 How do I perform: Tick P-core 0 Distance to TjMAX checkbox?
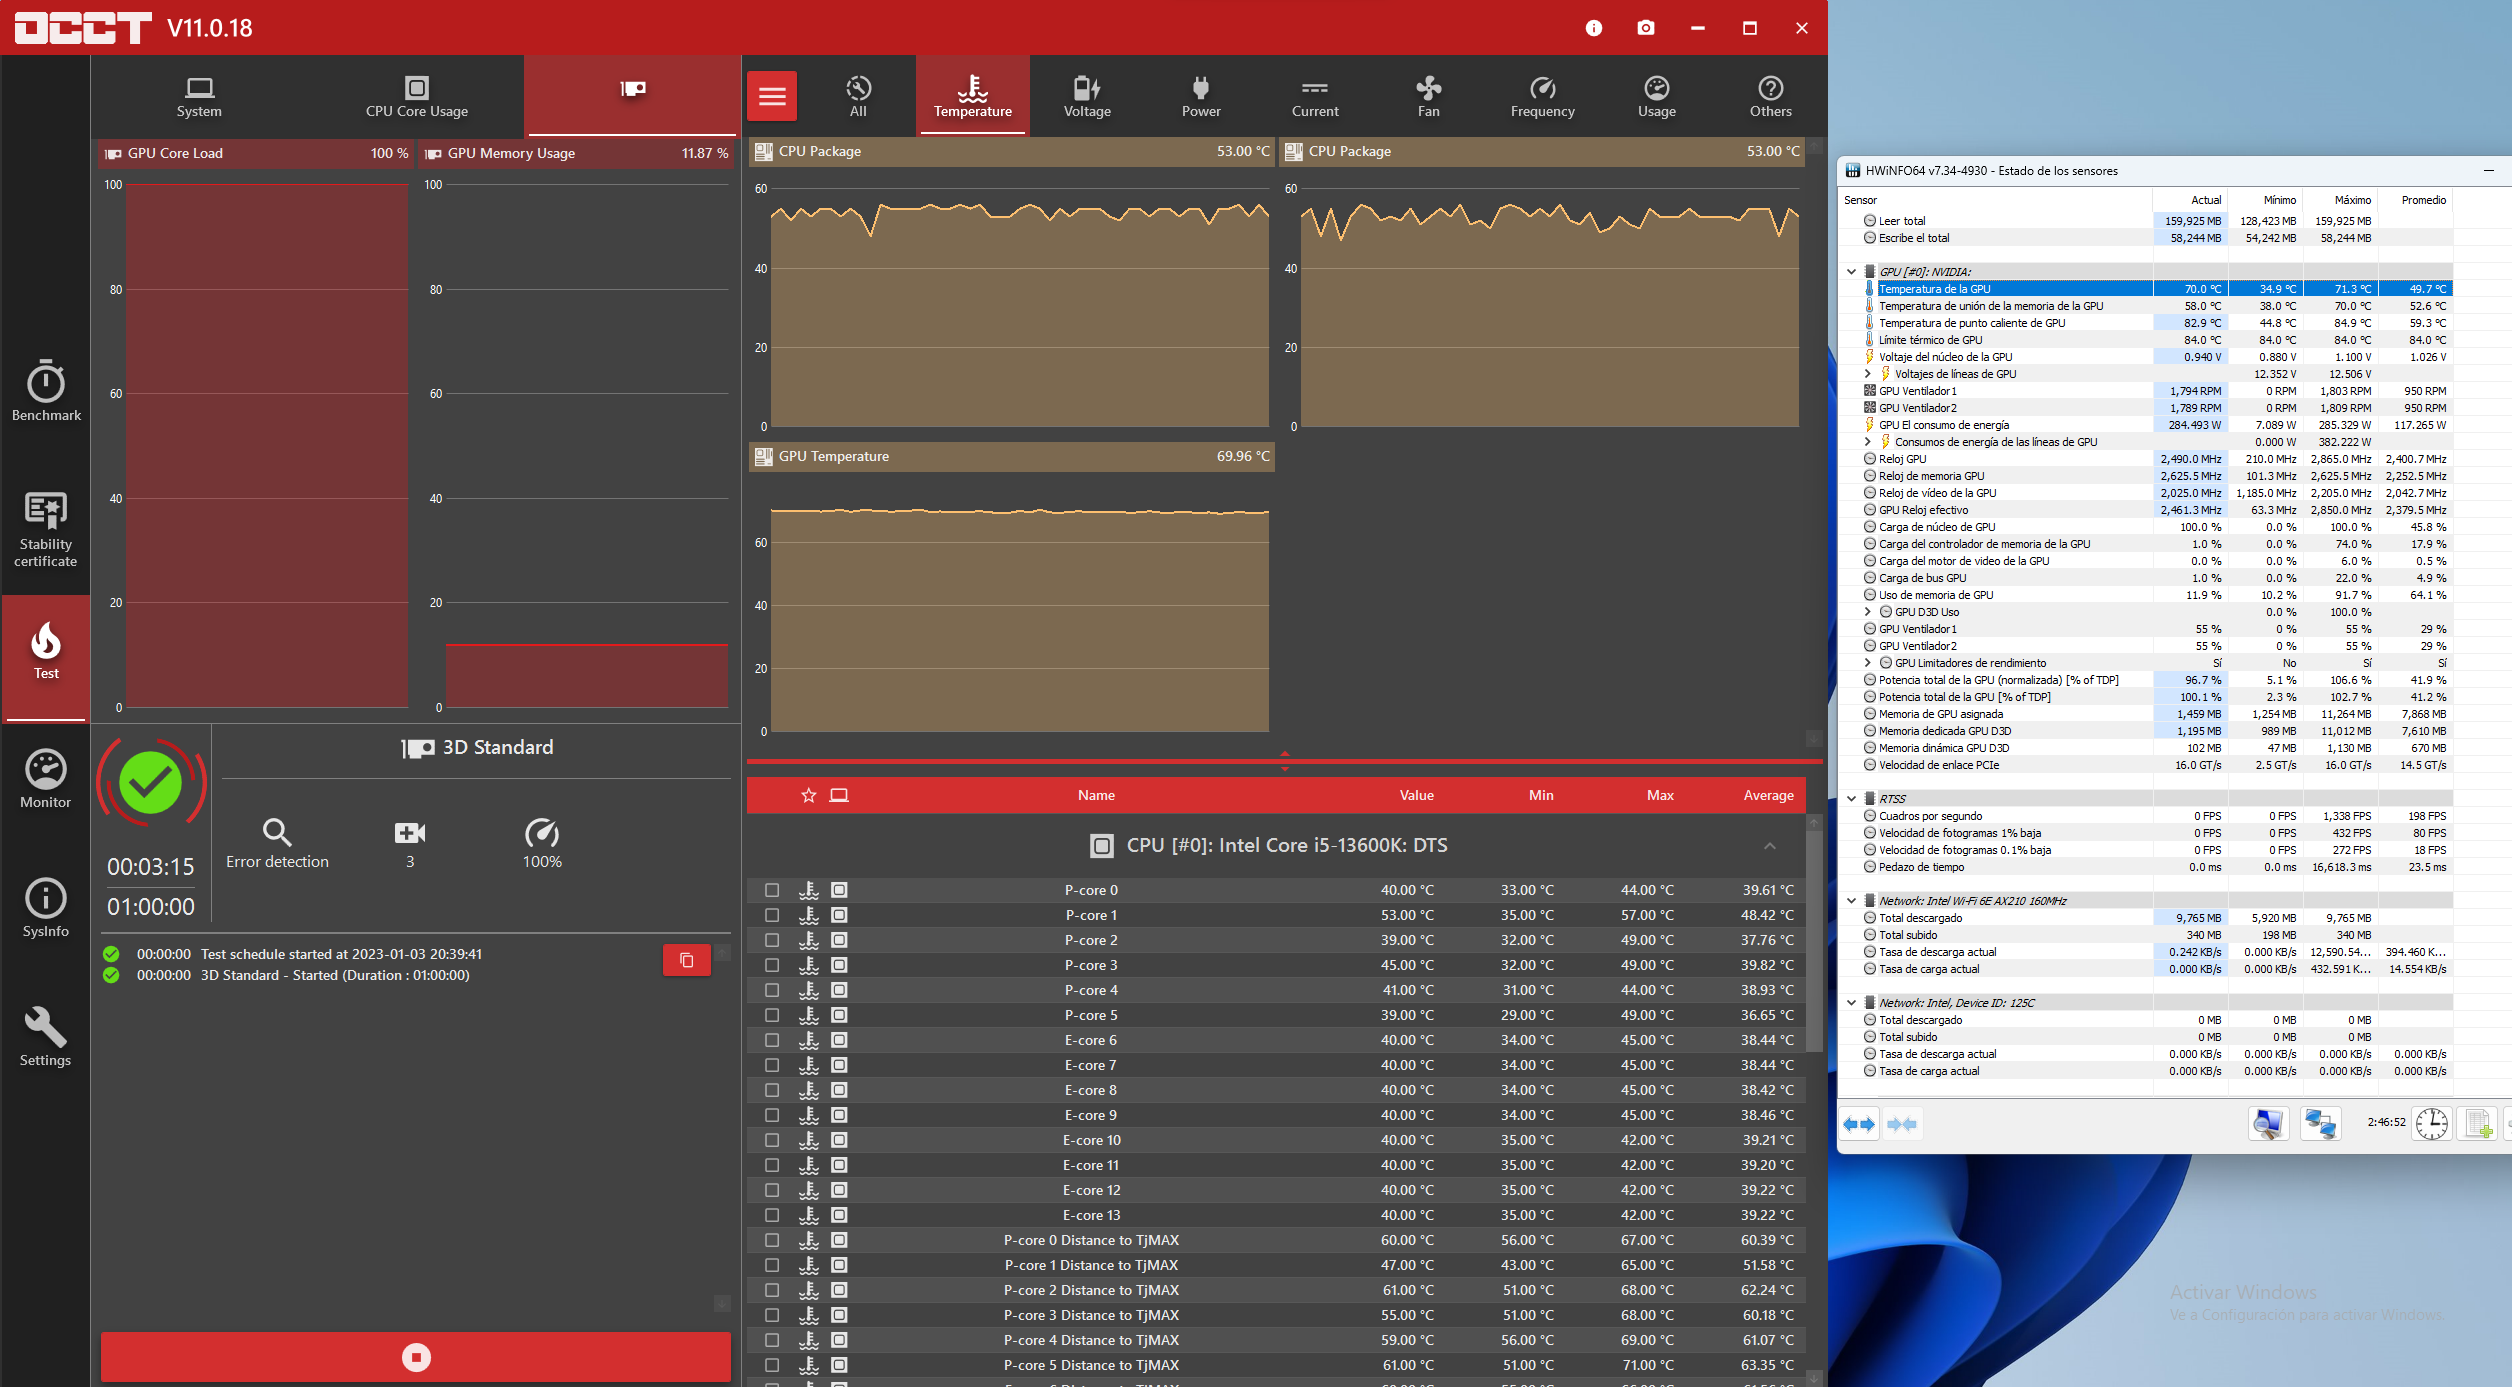(772, 1240)
